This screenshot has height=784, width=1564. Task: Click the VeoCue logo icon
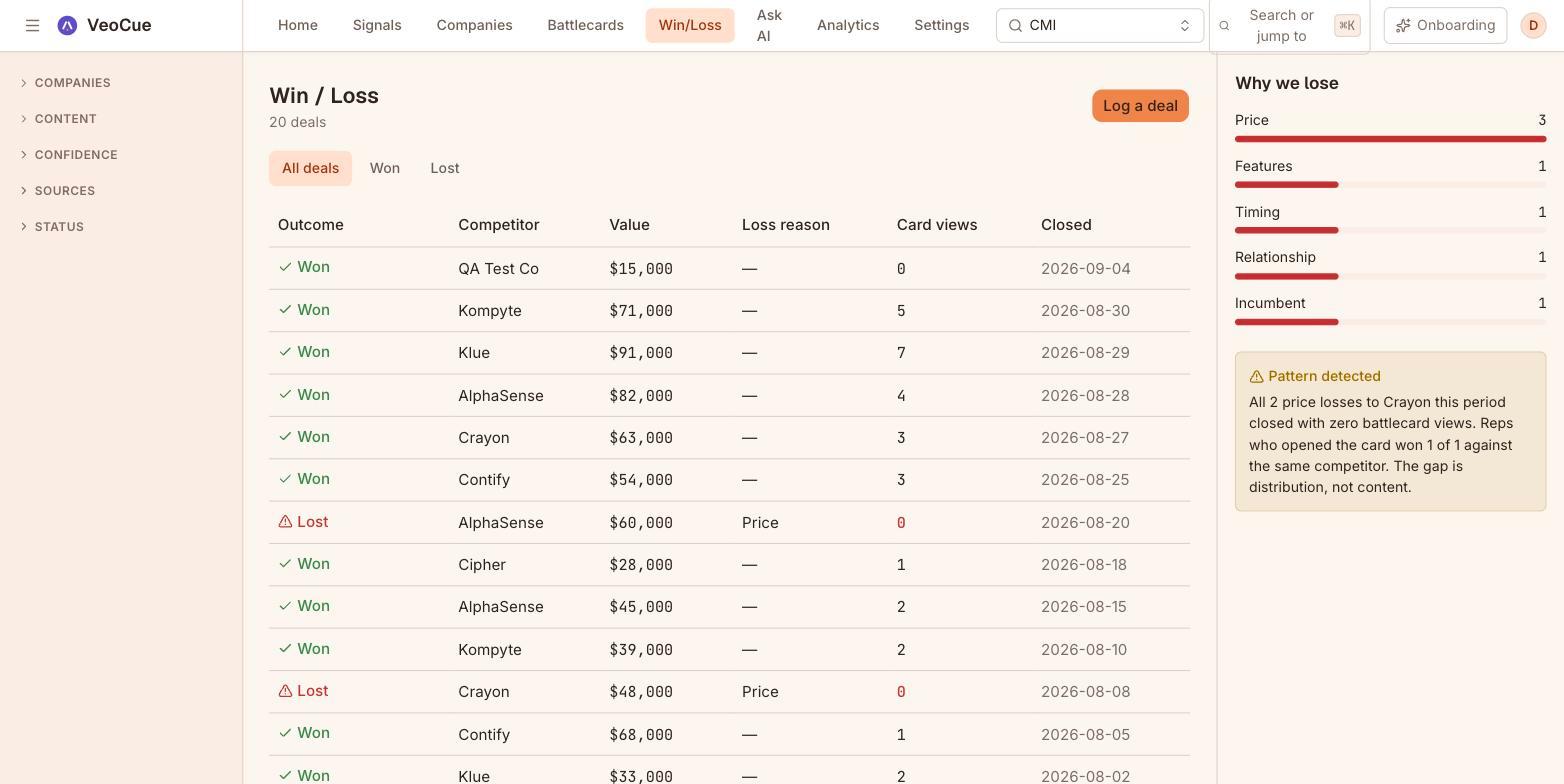tap(67, 25)
